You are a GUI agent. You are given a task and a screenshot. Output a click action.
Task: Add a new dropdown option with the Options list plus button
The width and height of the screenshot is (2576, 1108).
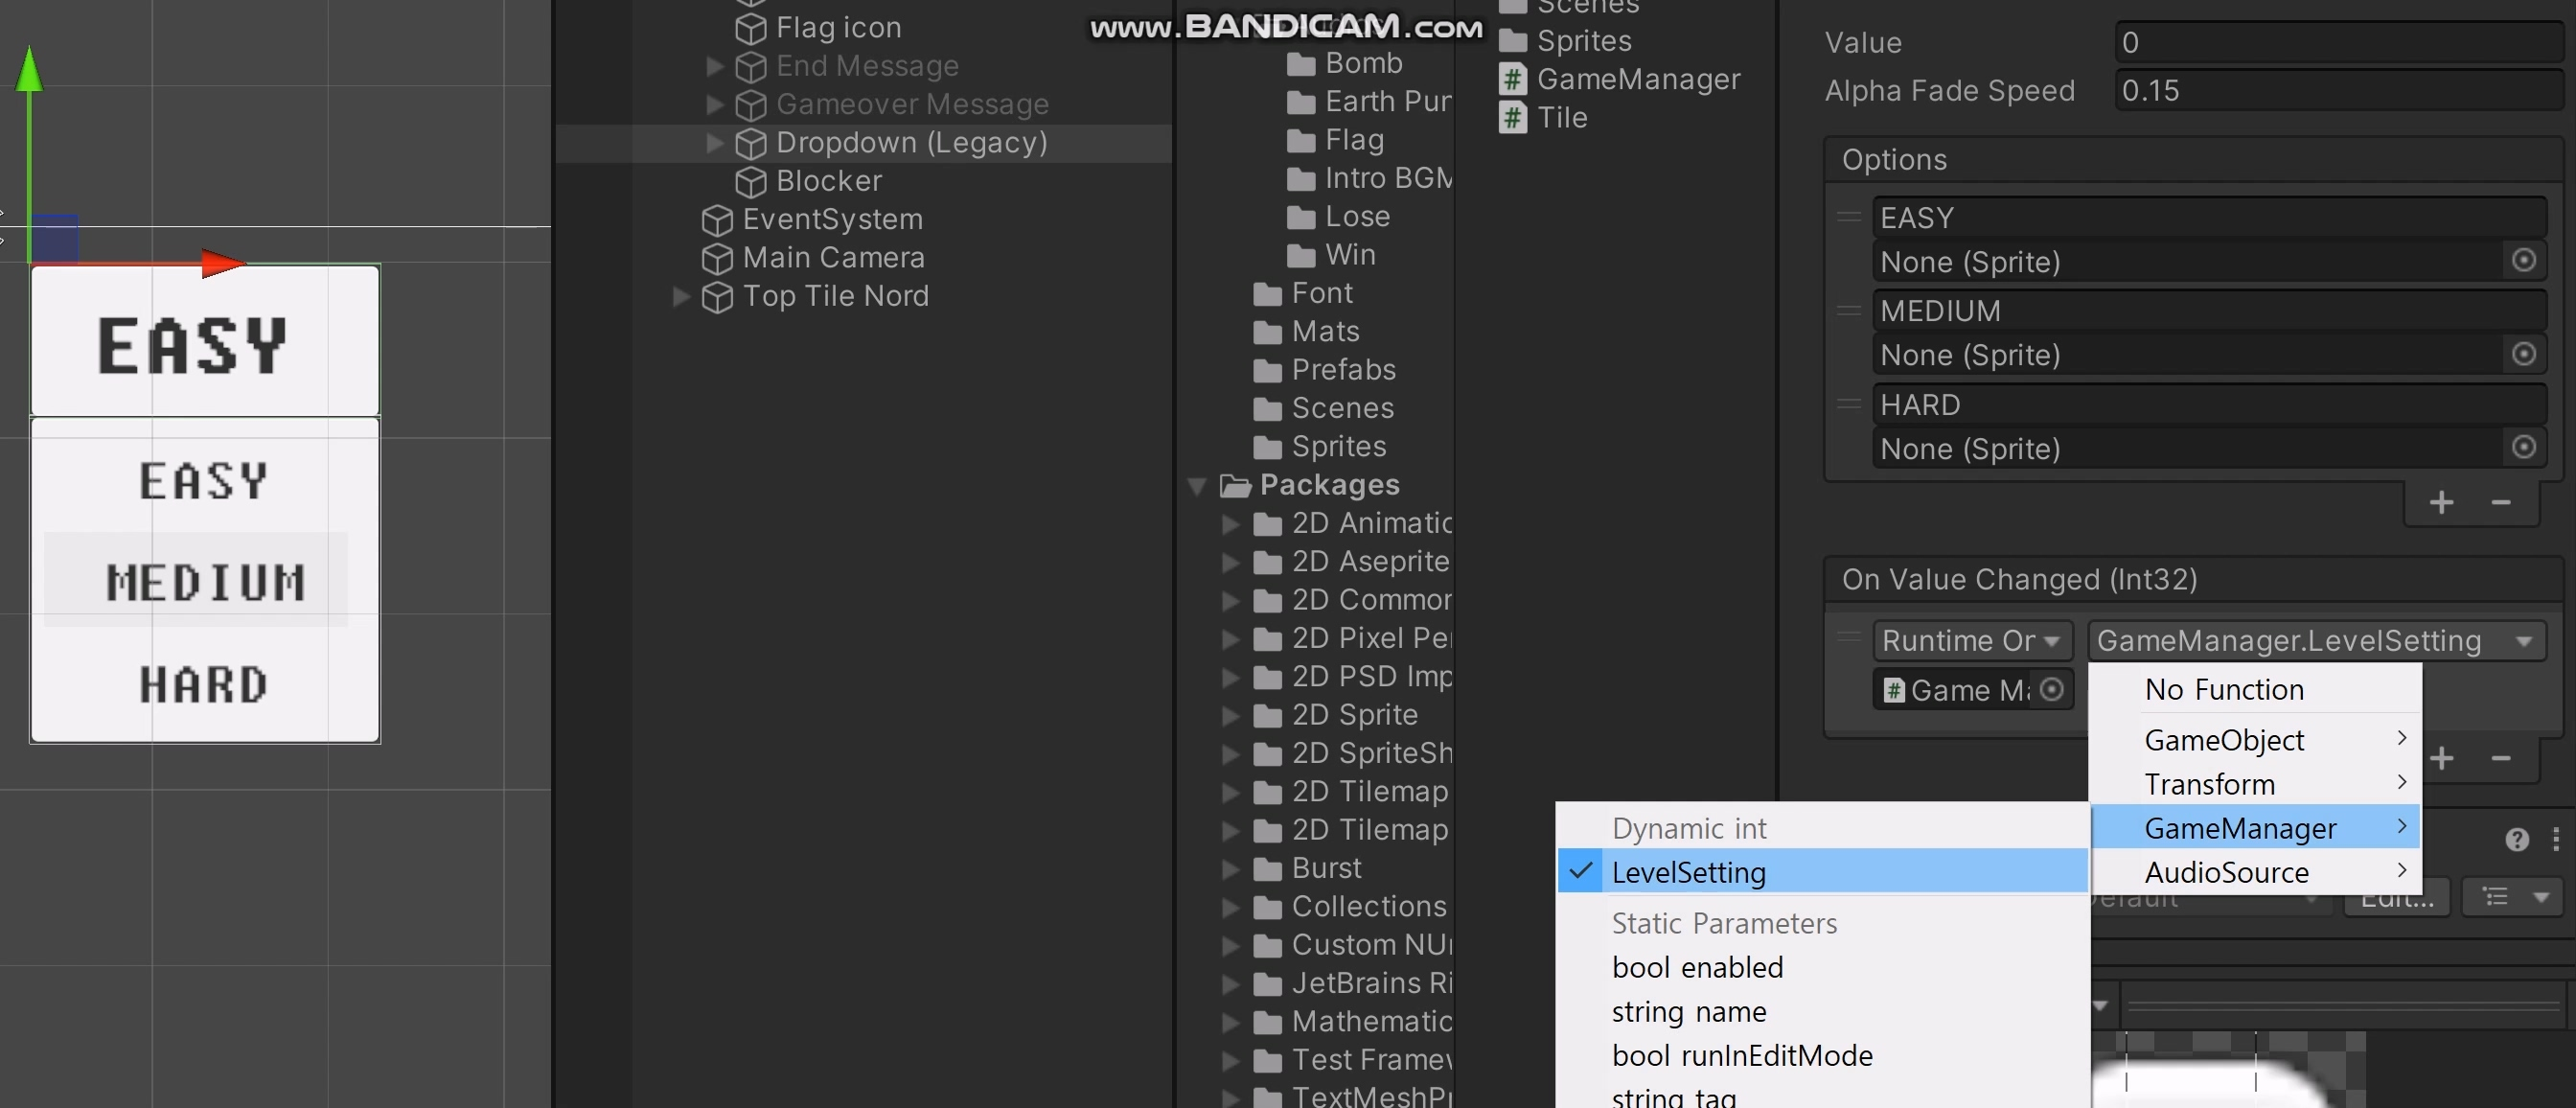2441,502
